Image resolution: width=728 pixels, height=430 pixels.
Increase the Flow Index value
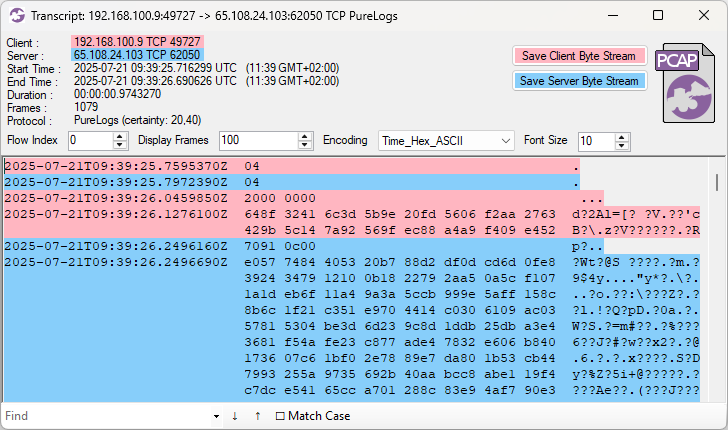click(120, 137)
